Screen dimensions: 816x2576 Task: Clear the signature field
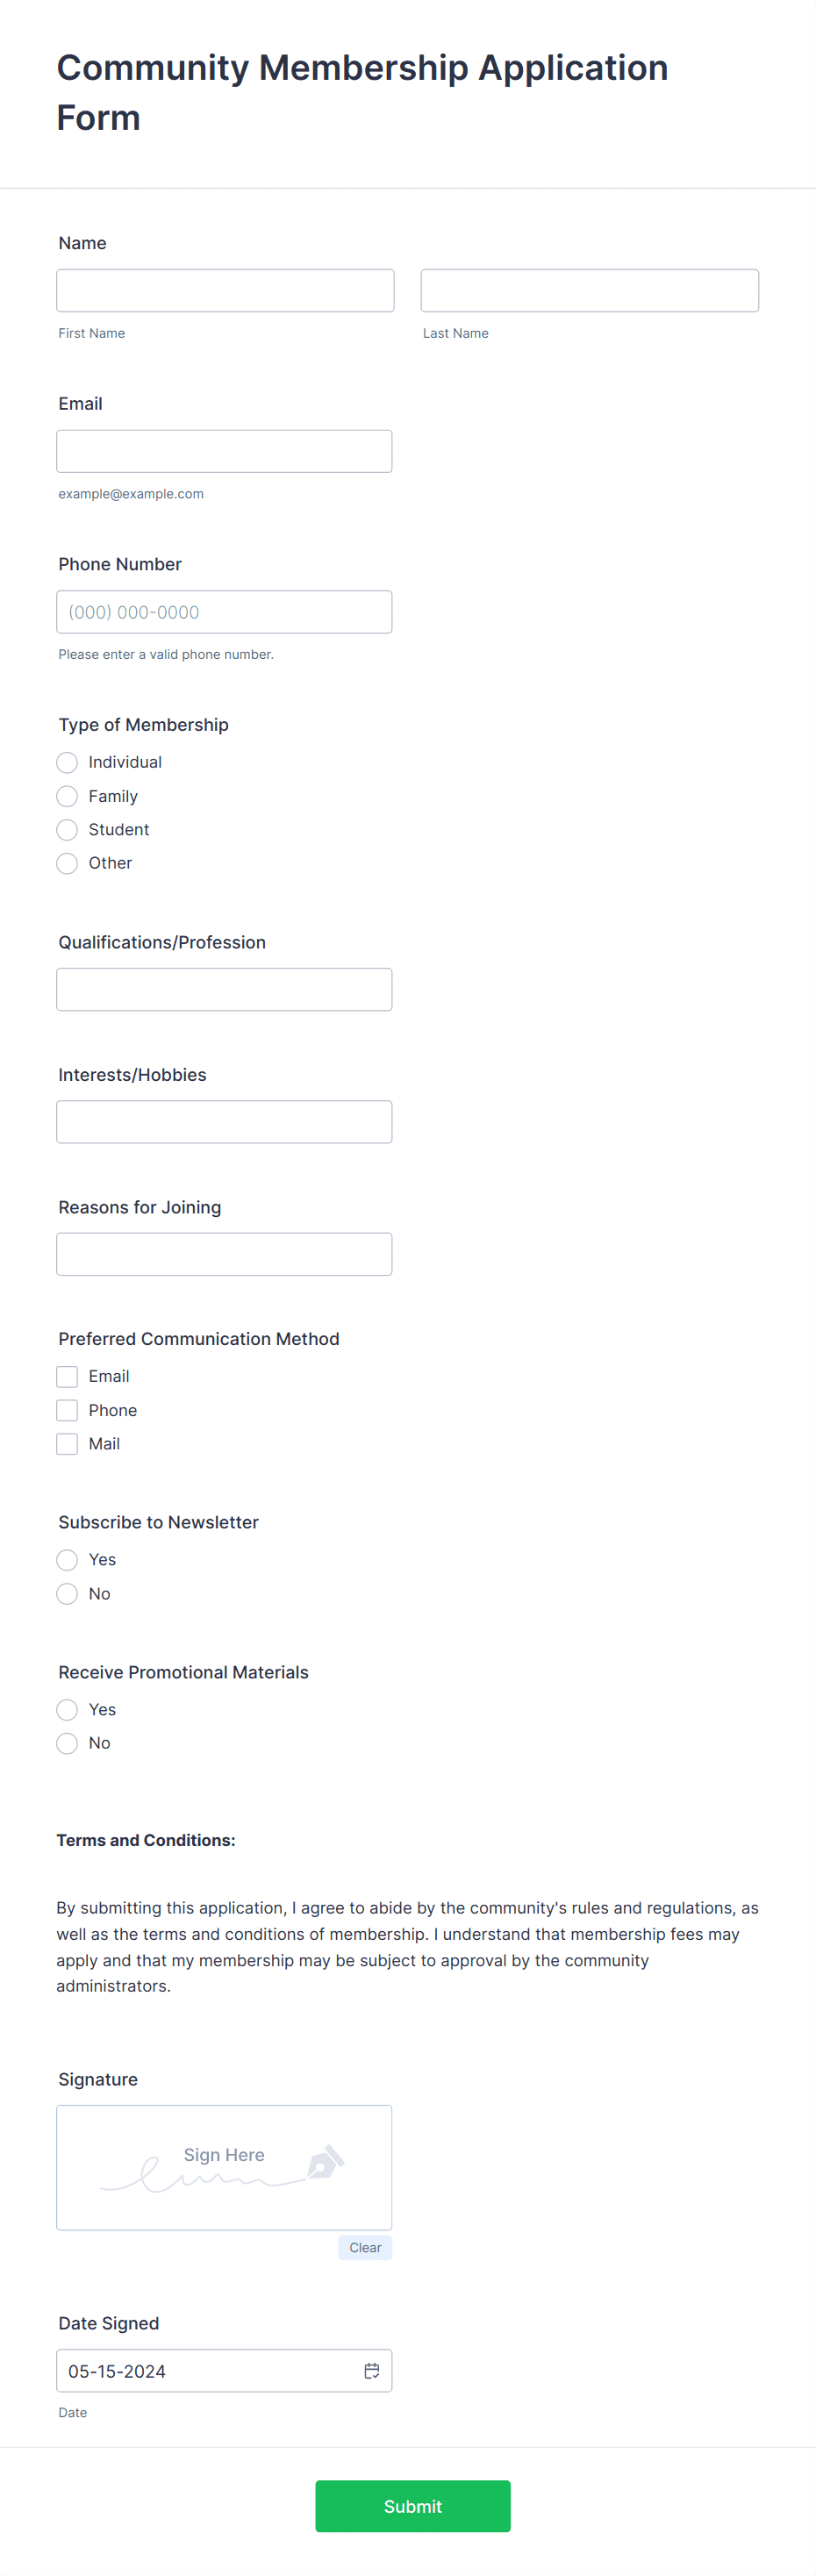(364, 2248)
